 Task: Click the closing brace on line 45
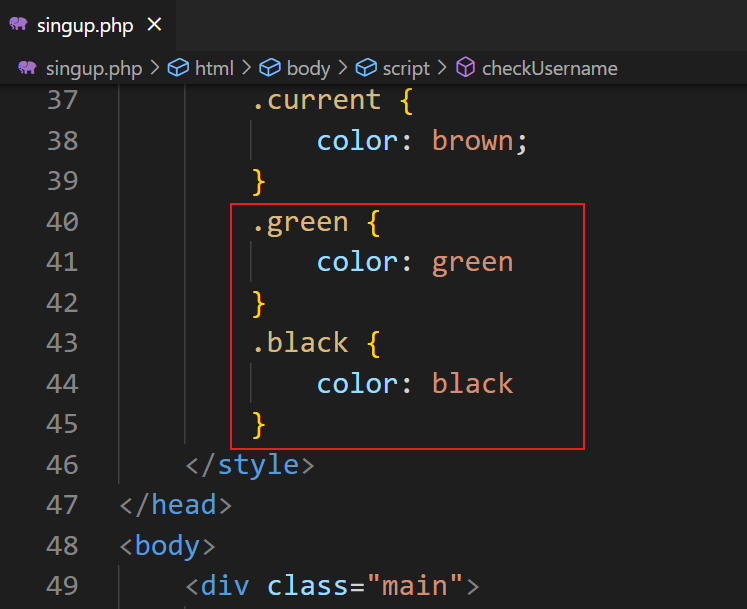point(259,425)
